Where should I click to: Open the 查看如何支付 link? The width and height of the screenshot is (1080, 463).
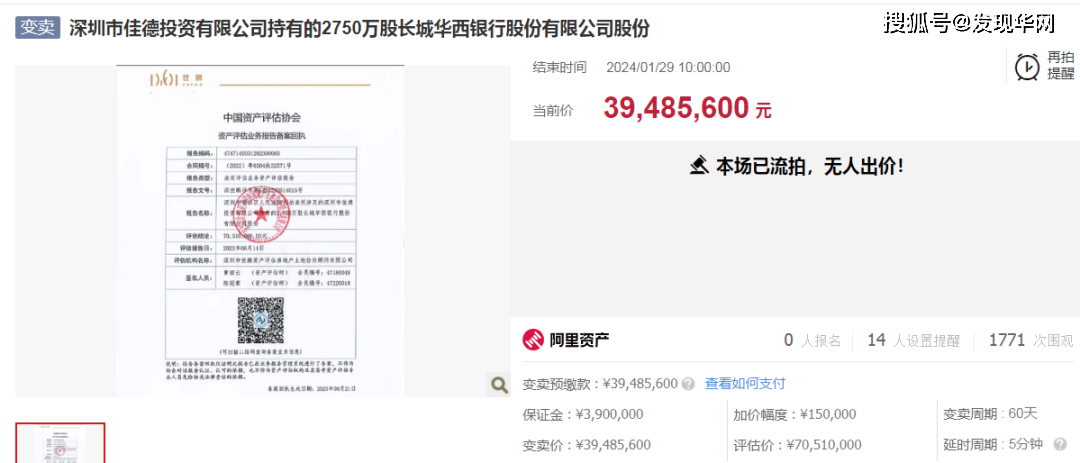(745, 383)
